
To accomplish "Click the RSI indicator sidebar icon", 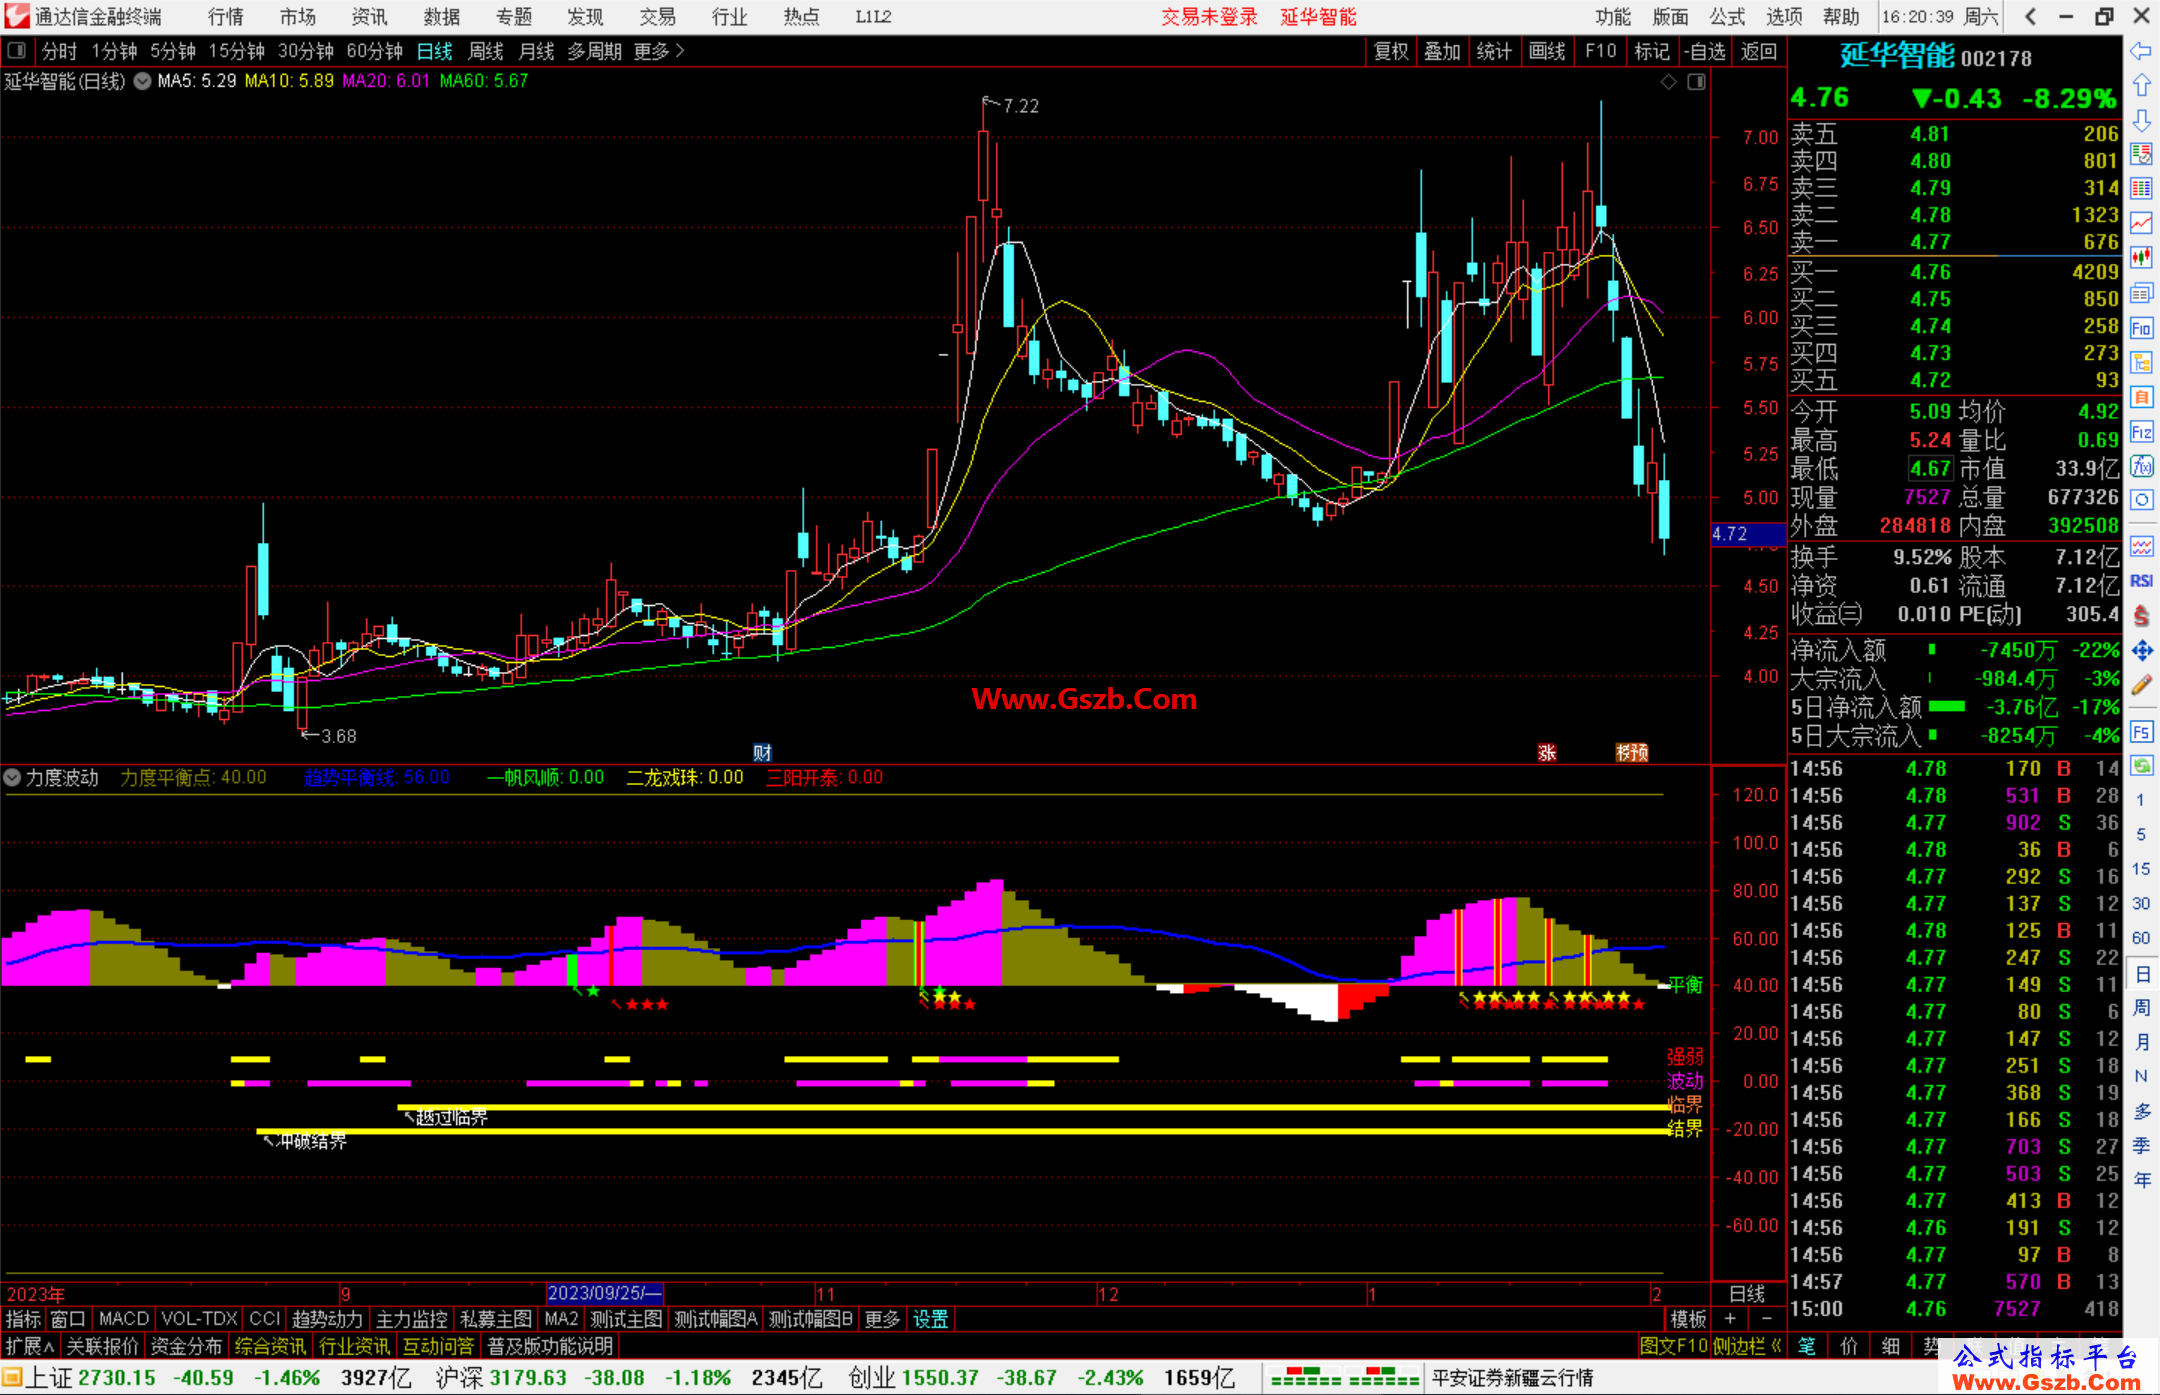I will point(2141,581).
